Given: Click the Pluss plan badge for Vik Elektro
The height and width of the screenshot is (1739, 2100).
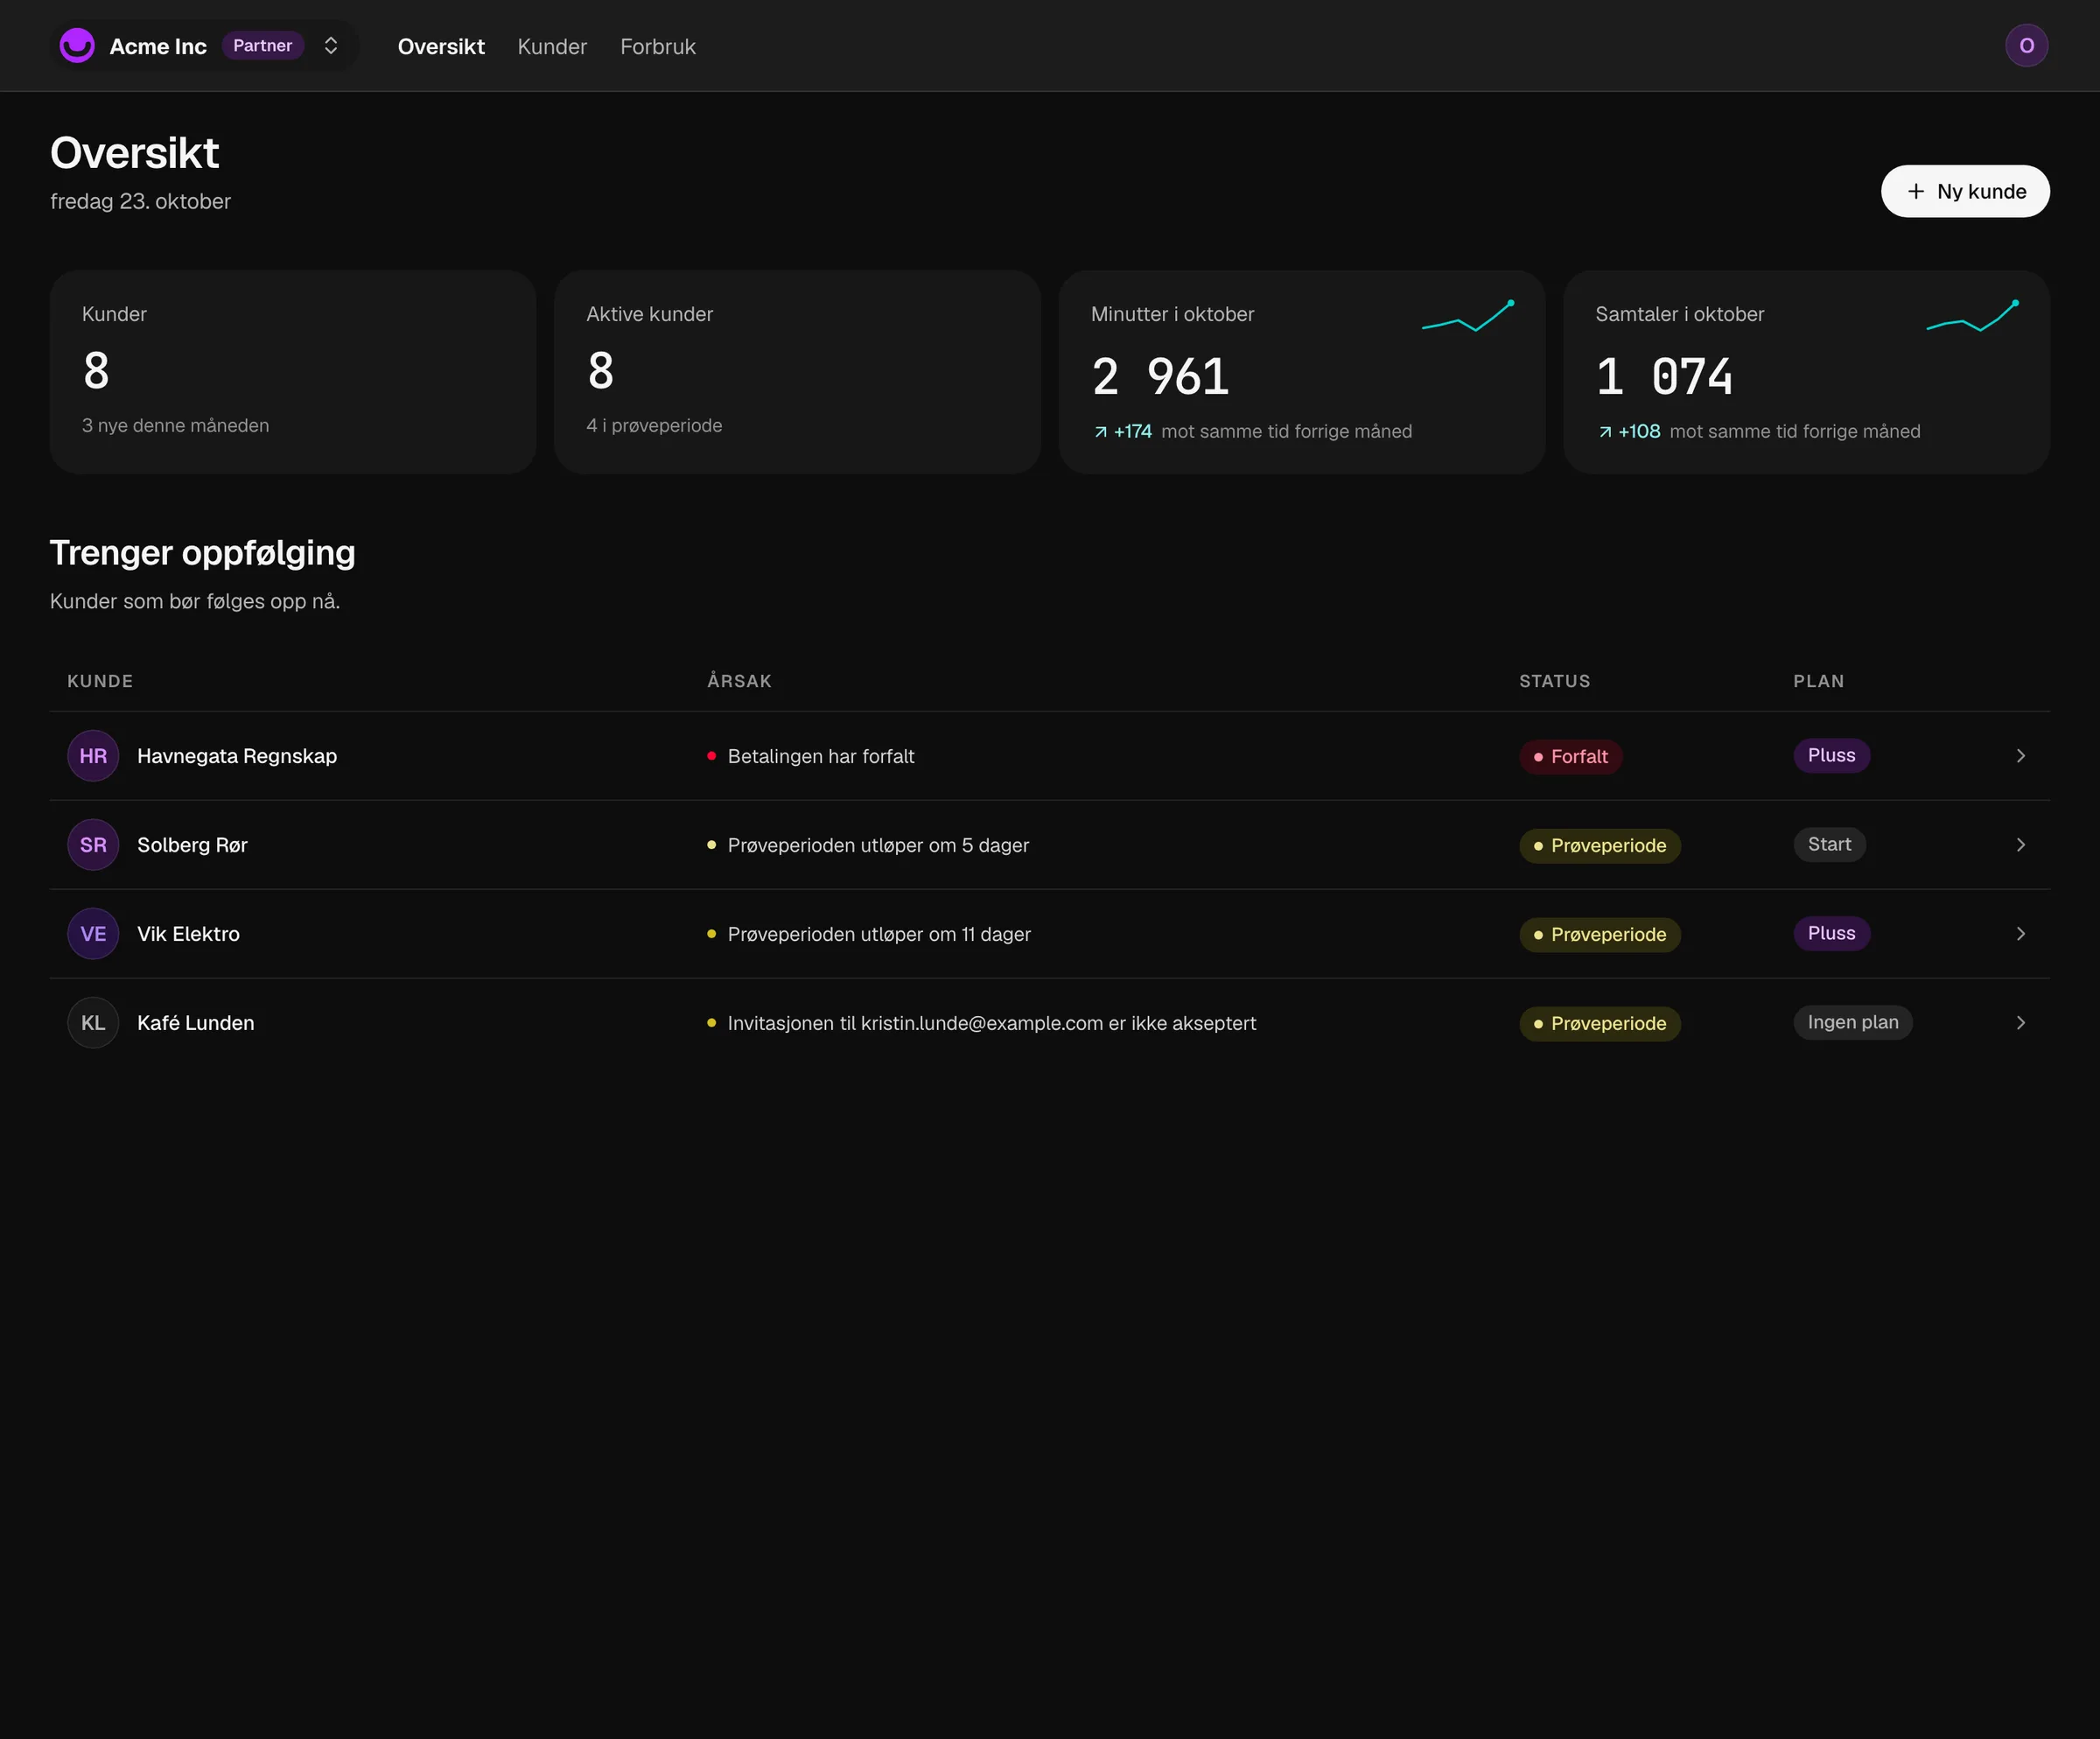Looking at the screenshot, I should pos(1831,933).
